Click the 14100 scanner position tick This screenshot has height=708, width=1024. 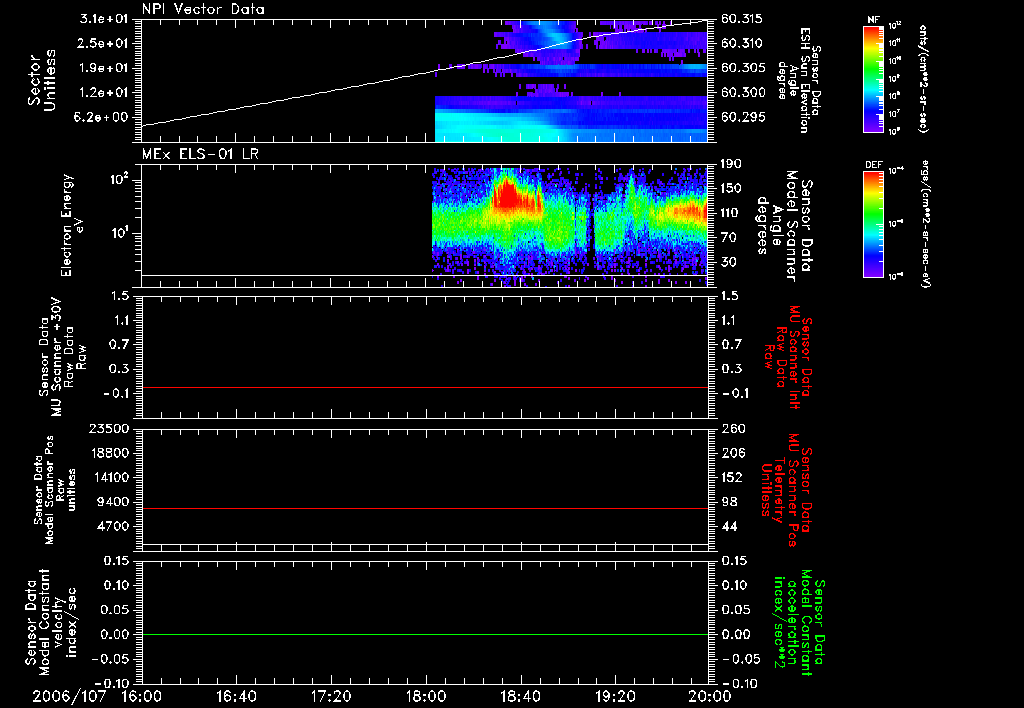109,477
